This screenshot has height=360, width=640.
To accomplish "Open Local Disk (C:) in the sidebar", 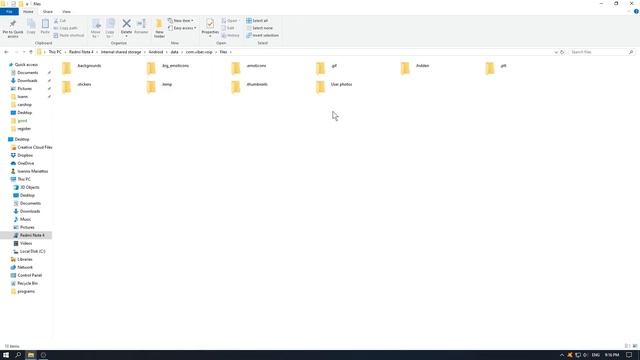I will click(29, 251).
